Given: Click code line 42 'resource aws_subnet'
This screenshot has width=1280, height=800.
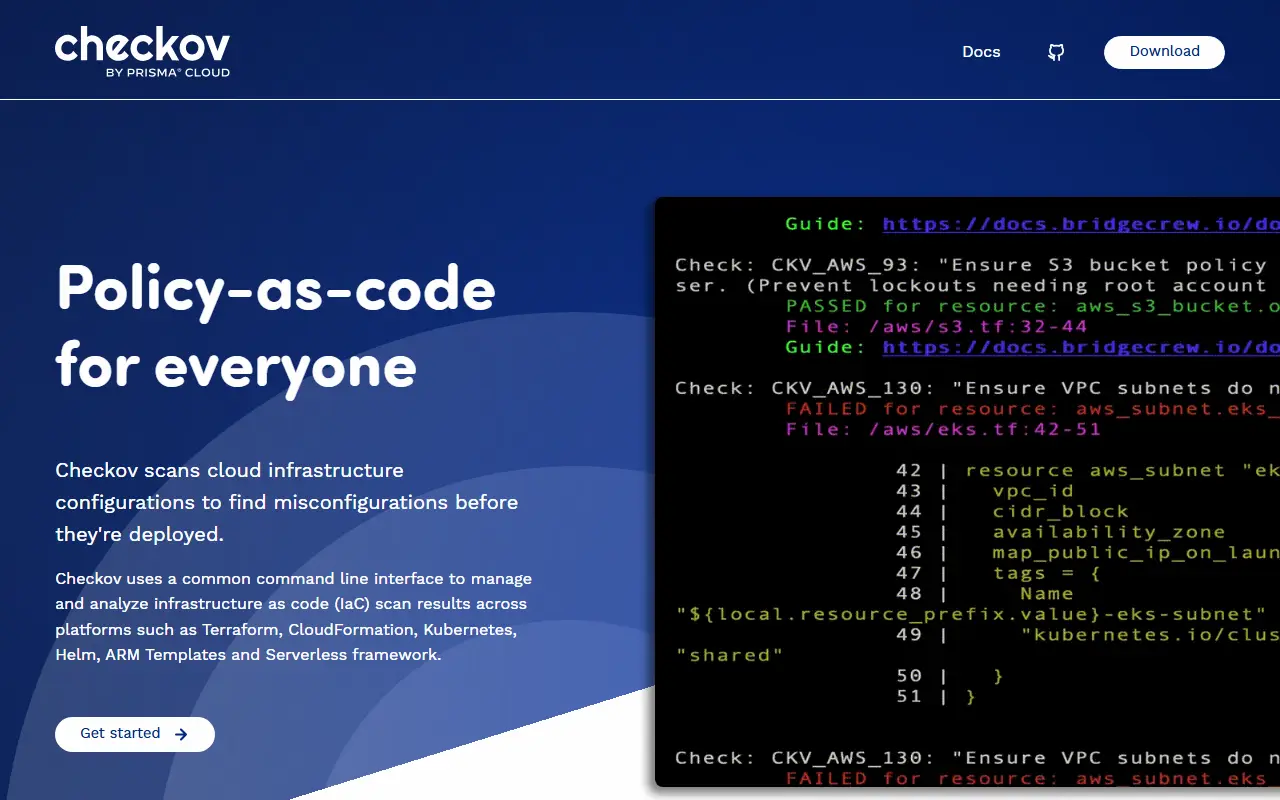Looking at the screenshot, I should (1088, 470).
